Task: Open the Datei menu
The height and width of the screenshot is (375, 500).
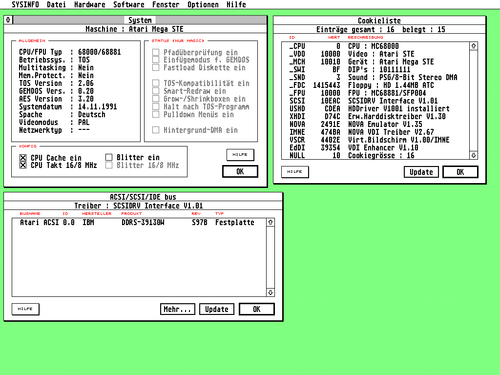Action: pos(56,5)
